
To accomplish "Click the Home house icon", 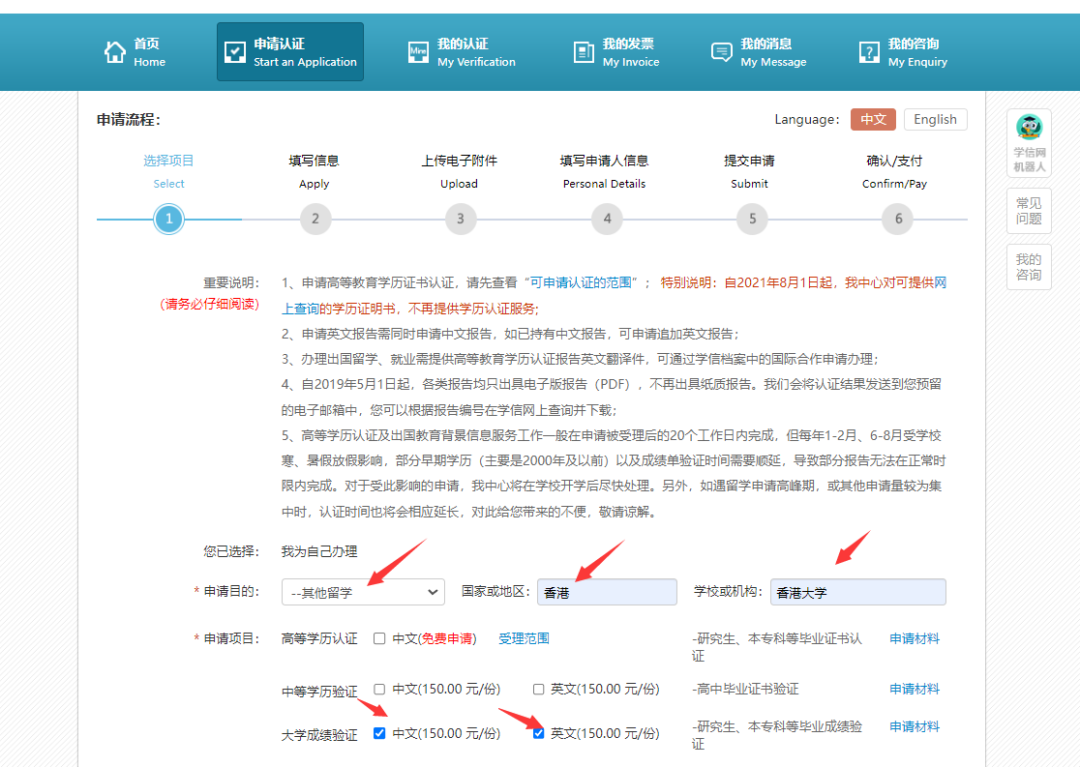I will [x=115, y=52].
